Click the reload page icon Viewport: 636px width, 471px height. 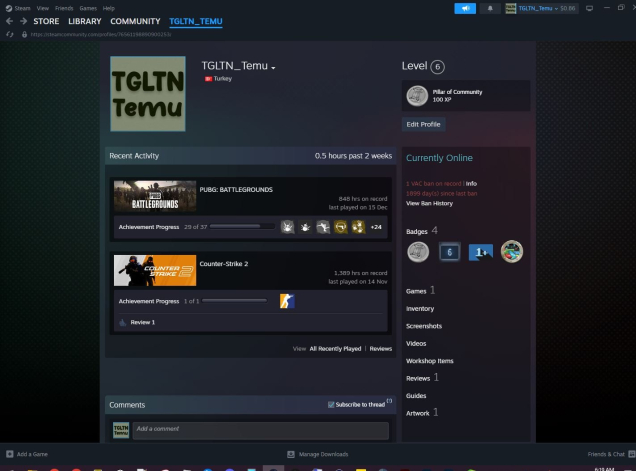pos(9,34)
